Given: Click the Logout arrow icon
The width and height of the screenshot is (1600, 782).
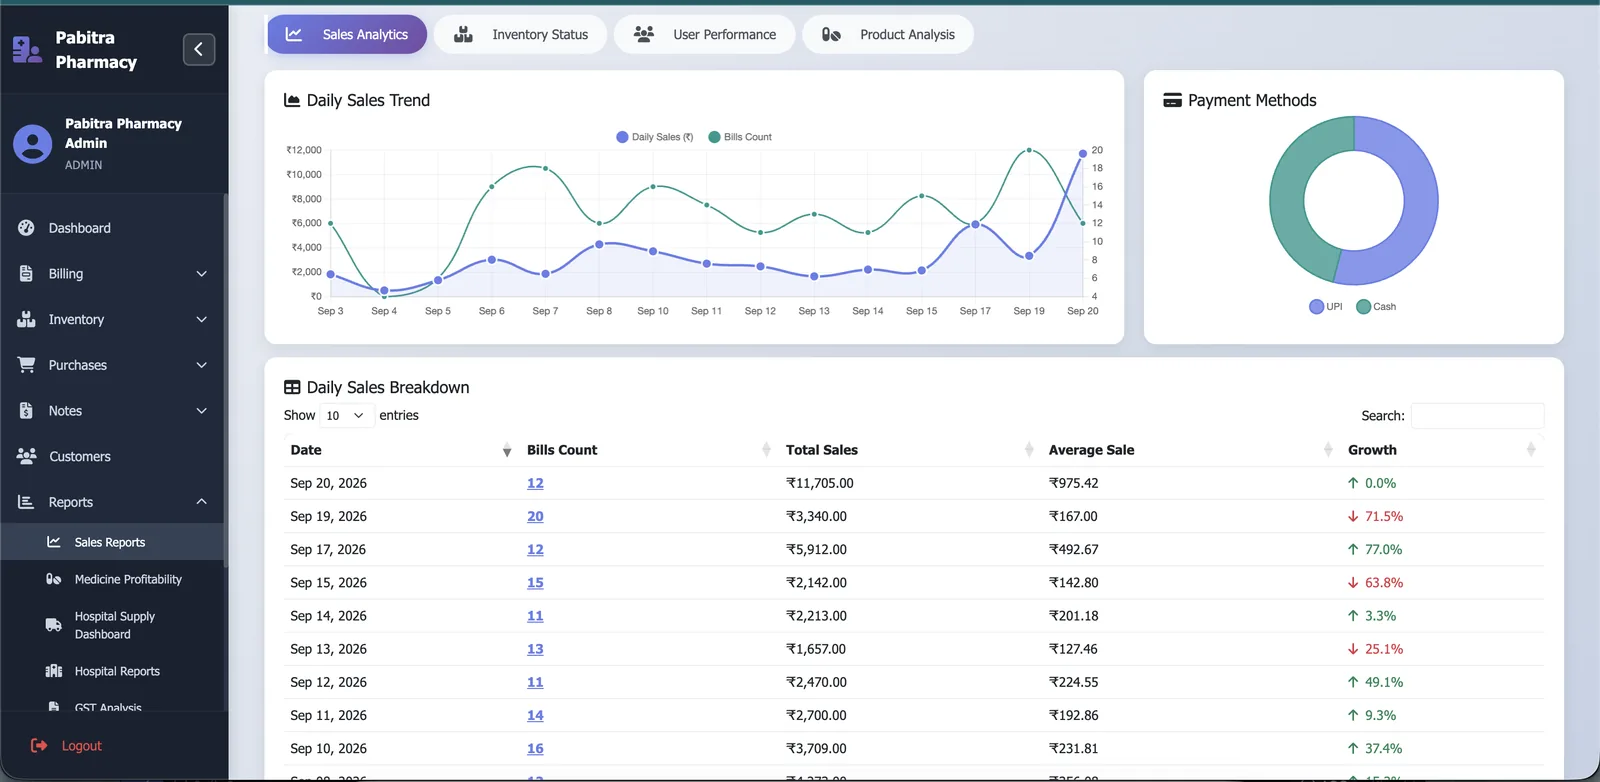Looking at the screenshot, I should pyautogui.click(x=39, y=746).
